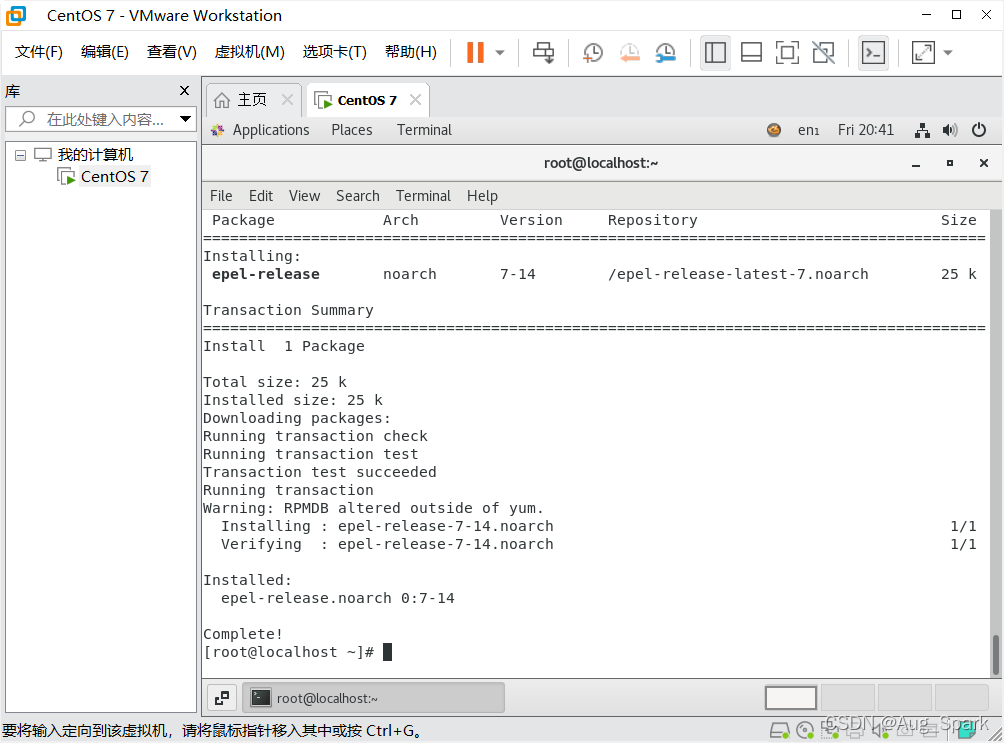
Task: Close the 主页 tab
Action: click(287, 100)
